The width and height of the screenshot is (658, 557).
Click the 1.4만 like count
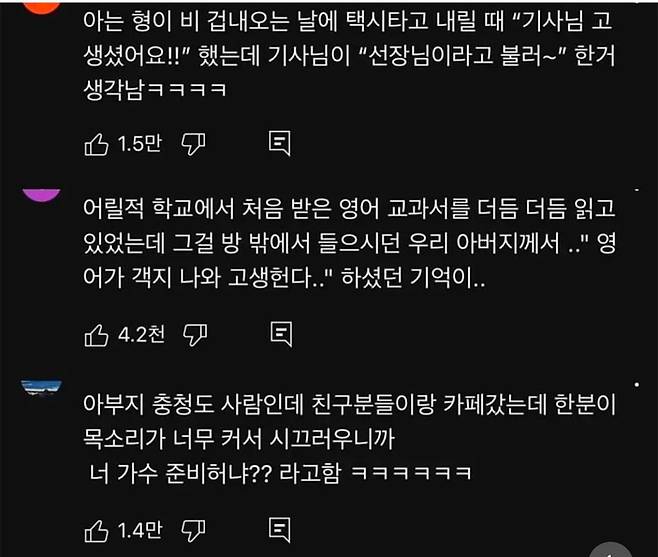coord(140,531)
